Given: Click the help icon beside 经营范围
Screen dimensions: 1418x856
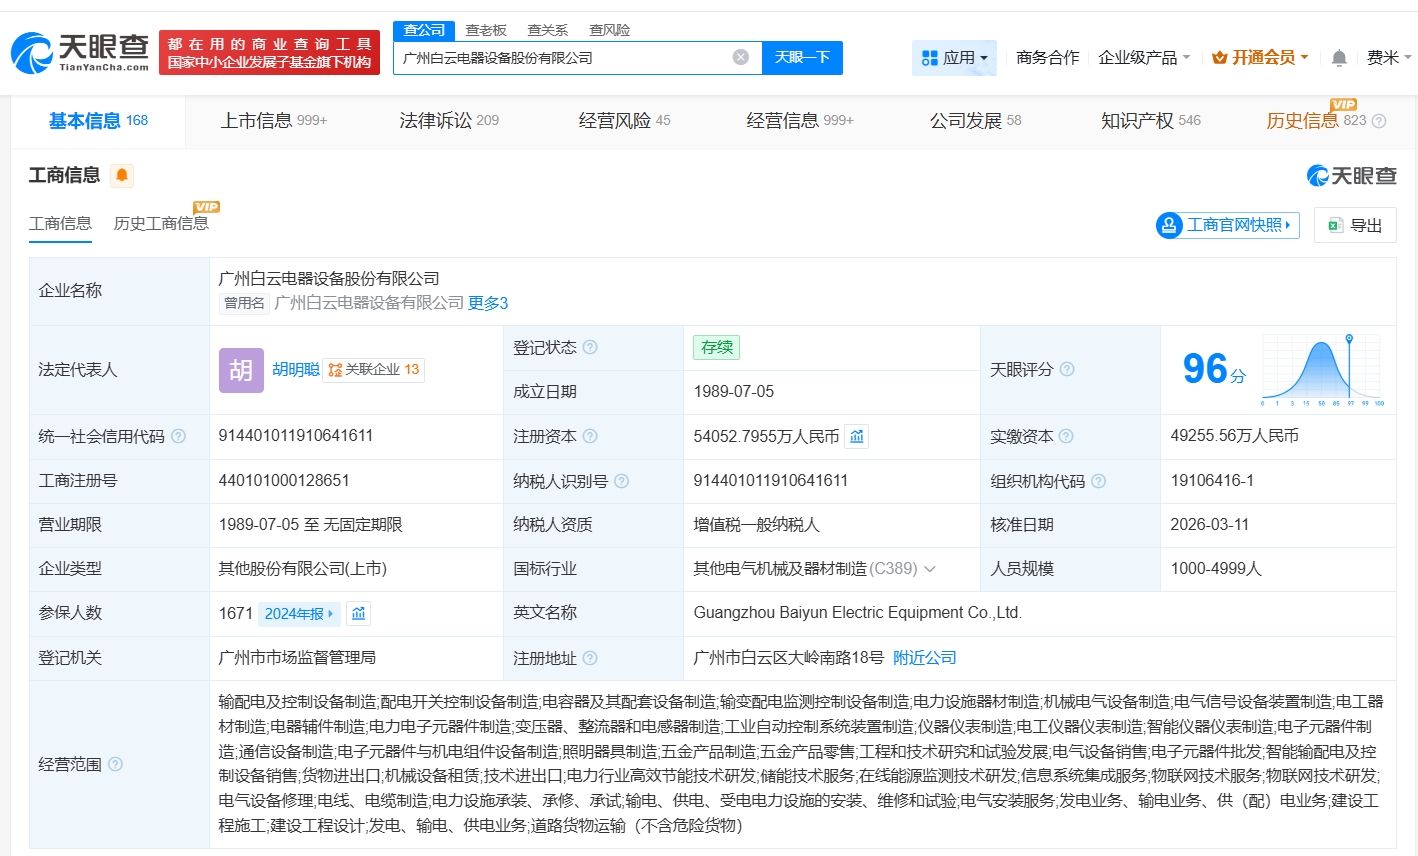Looking at the screenshot, I should click(115, 764).
